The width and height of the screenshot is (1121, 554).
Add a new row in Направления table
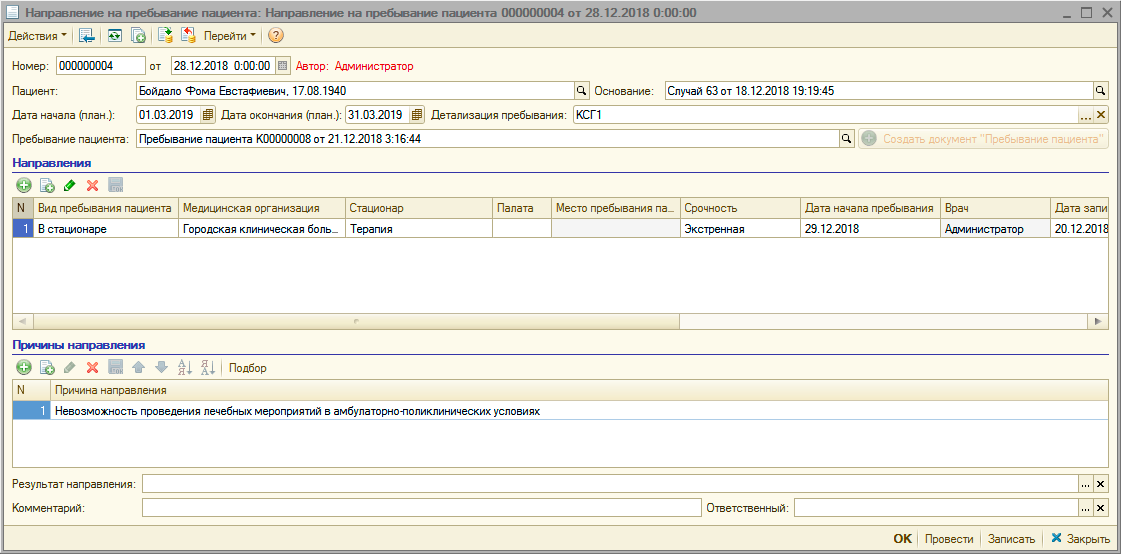(23, 185)
